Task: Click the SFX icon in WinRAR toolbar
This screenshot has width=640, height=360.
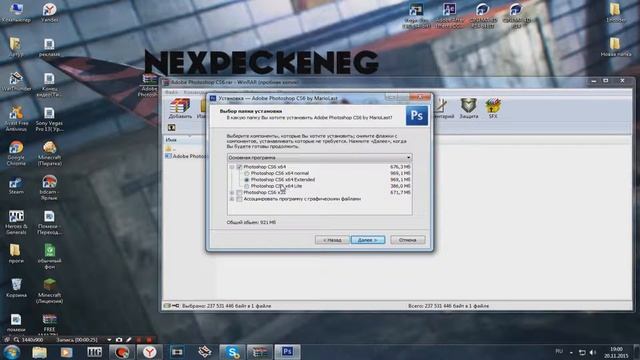Action: pyautogui.click(x=493, y=109)
